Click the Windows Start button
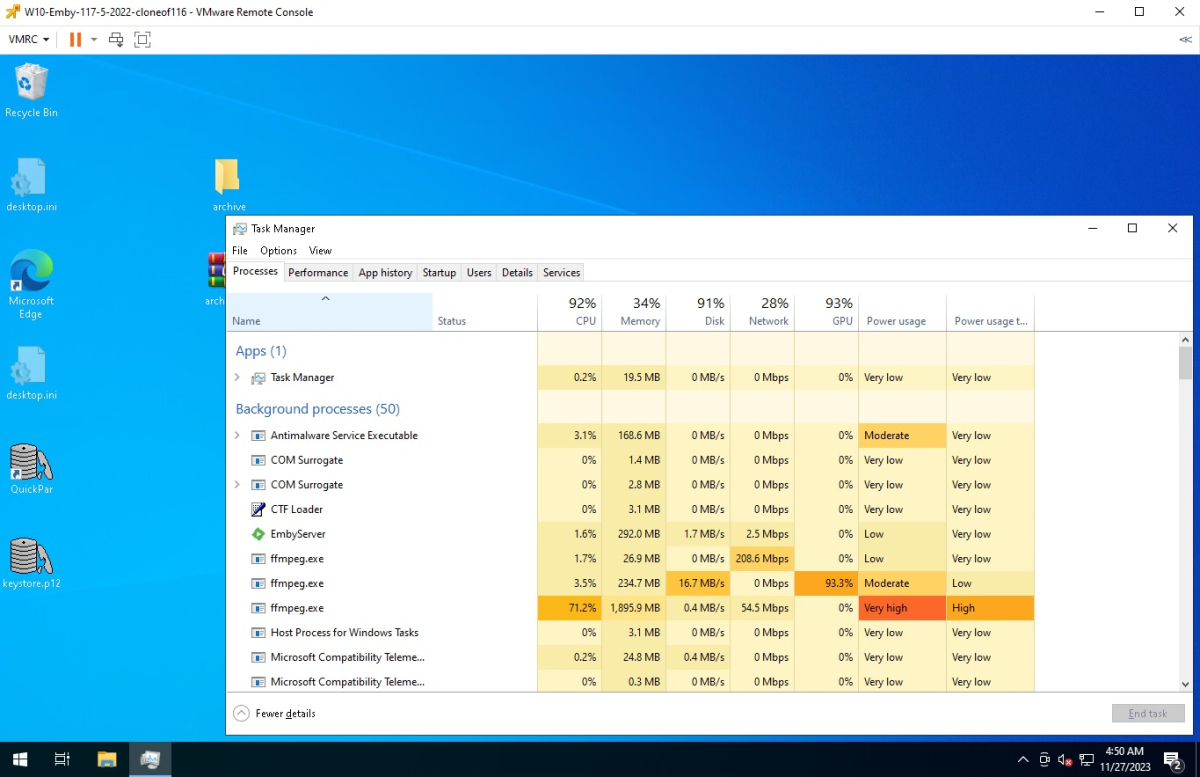Image resolution: width=1200 pixels, height=777 pixels. pos(20,759)
